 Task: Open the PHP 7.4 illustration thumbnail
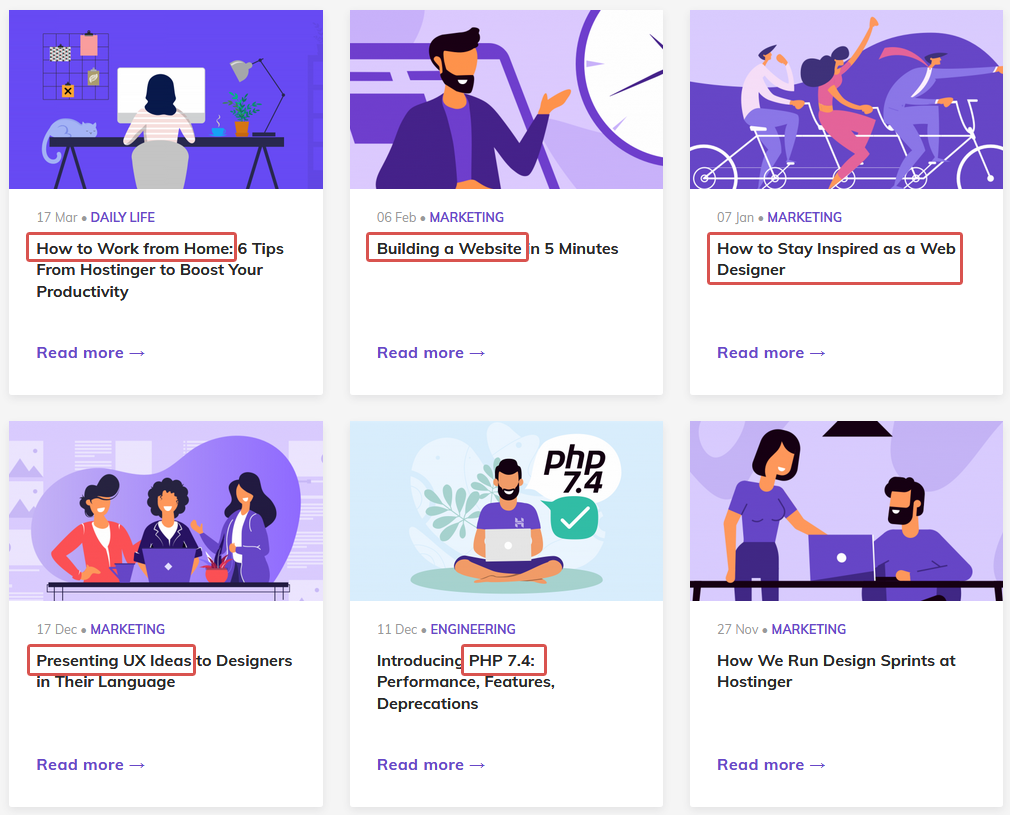pyautogui.click(x=506, y=510)
